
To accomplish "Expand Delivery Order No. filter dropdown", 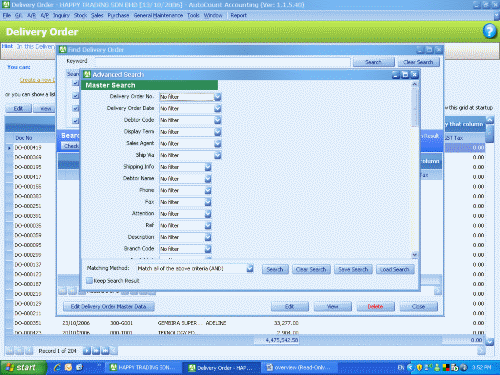I will 218,97.
